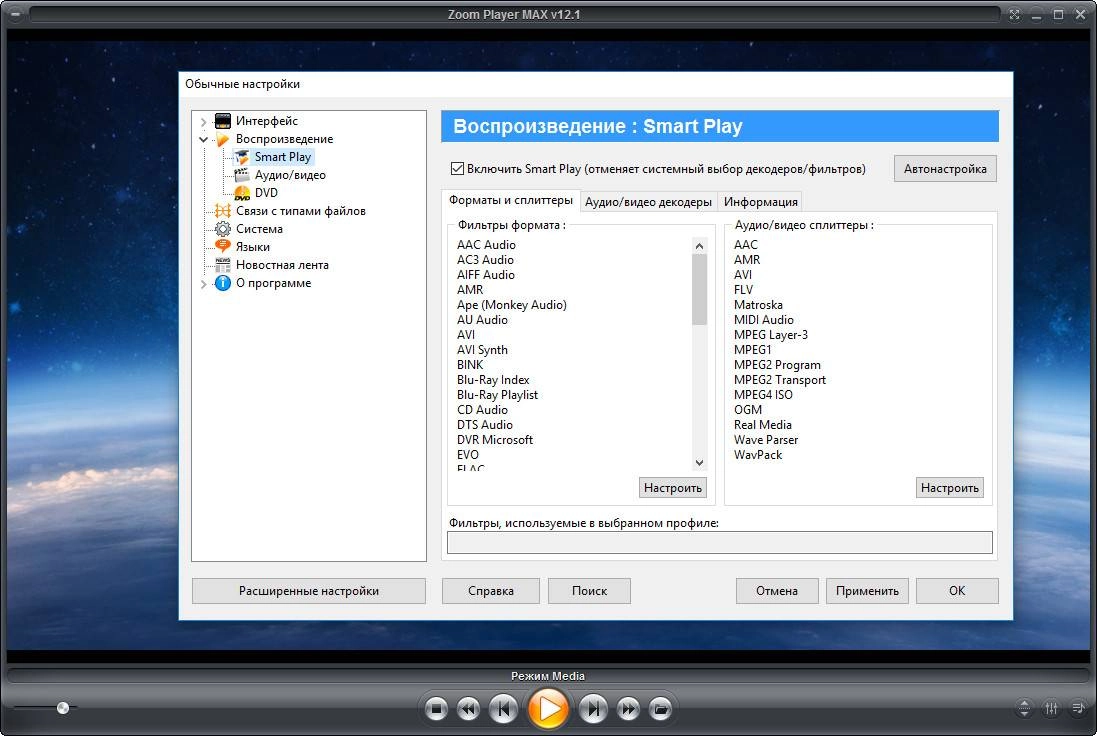Screen dimensions: 1097x736
Task: Click Настроить under format filters
Action: 672,488
